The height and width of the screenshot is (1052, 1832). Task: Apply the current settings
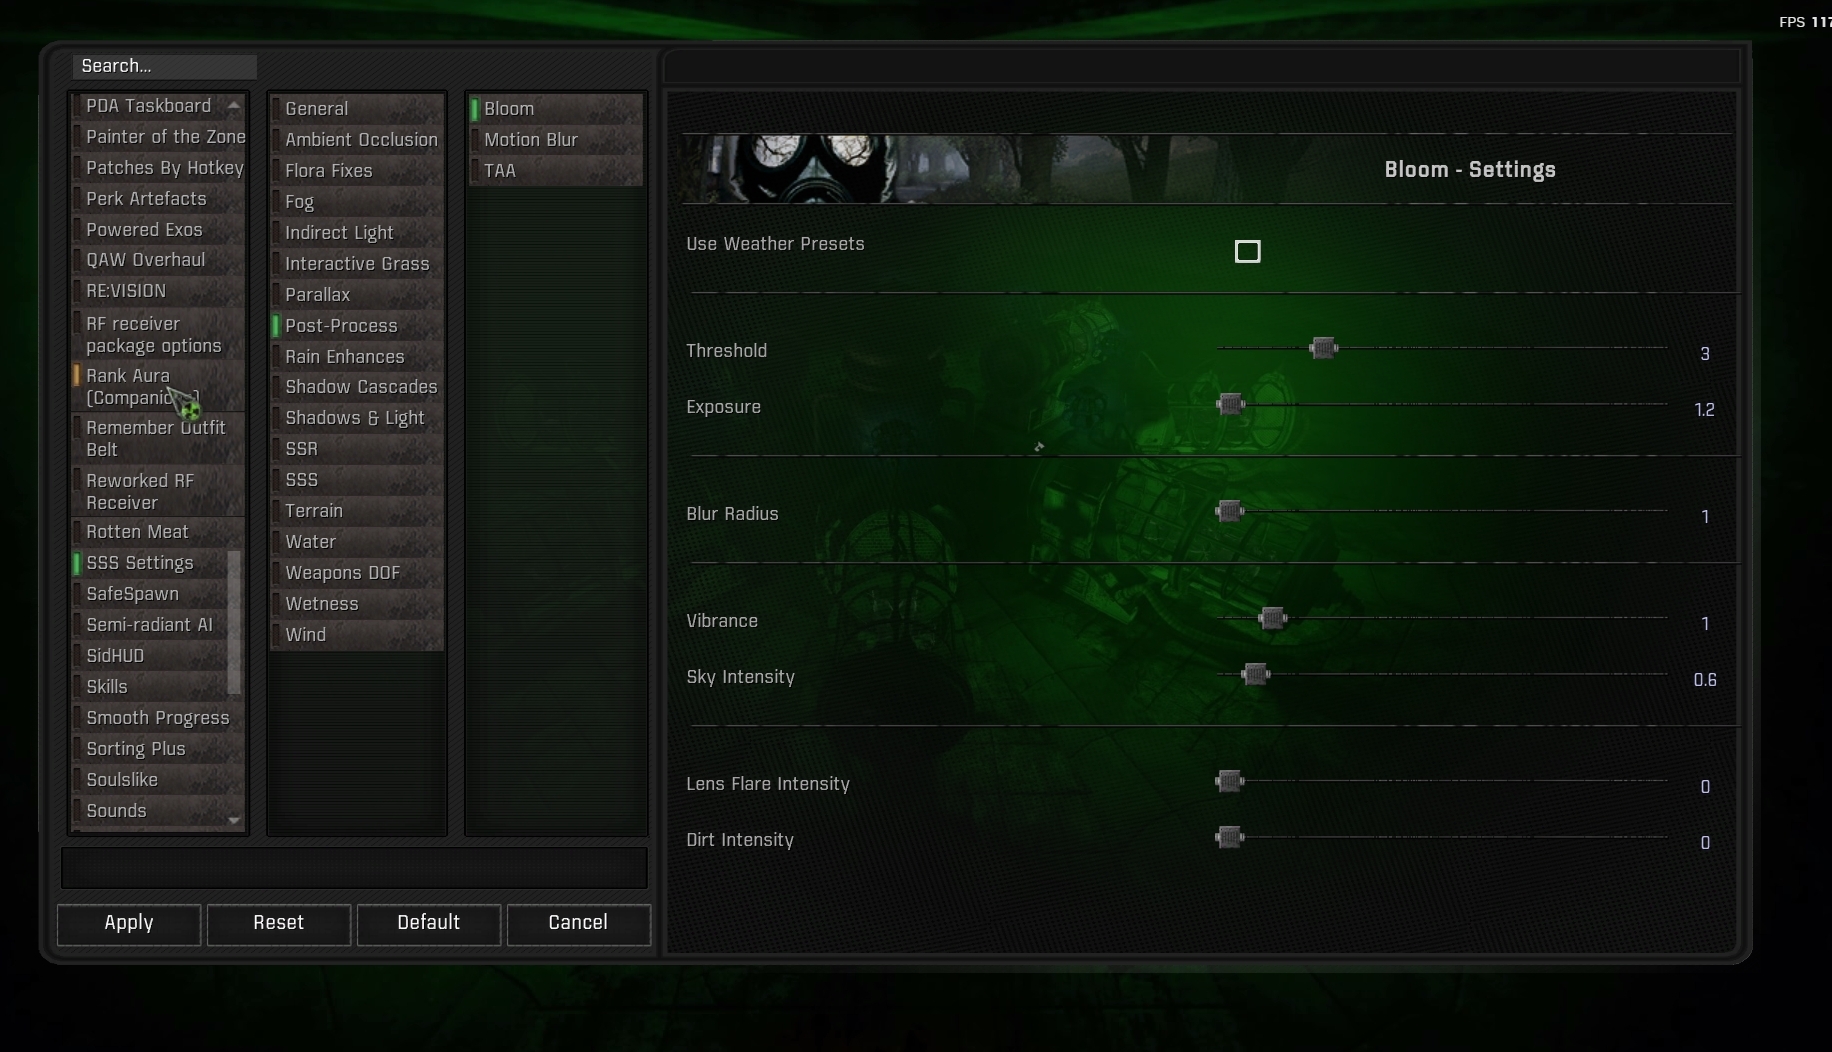[129, 923]
